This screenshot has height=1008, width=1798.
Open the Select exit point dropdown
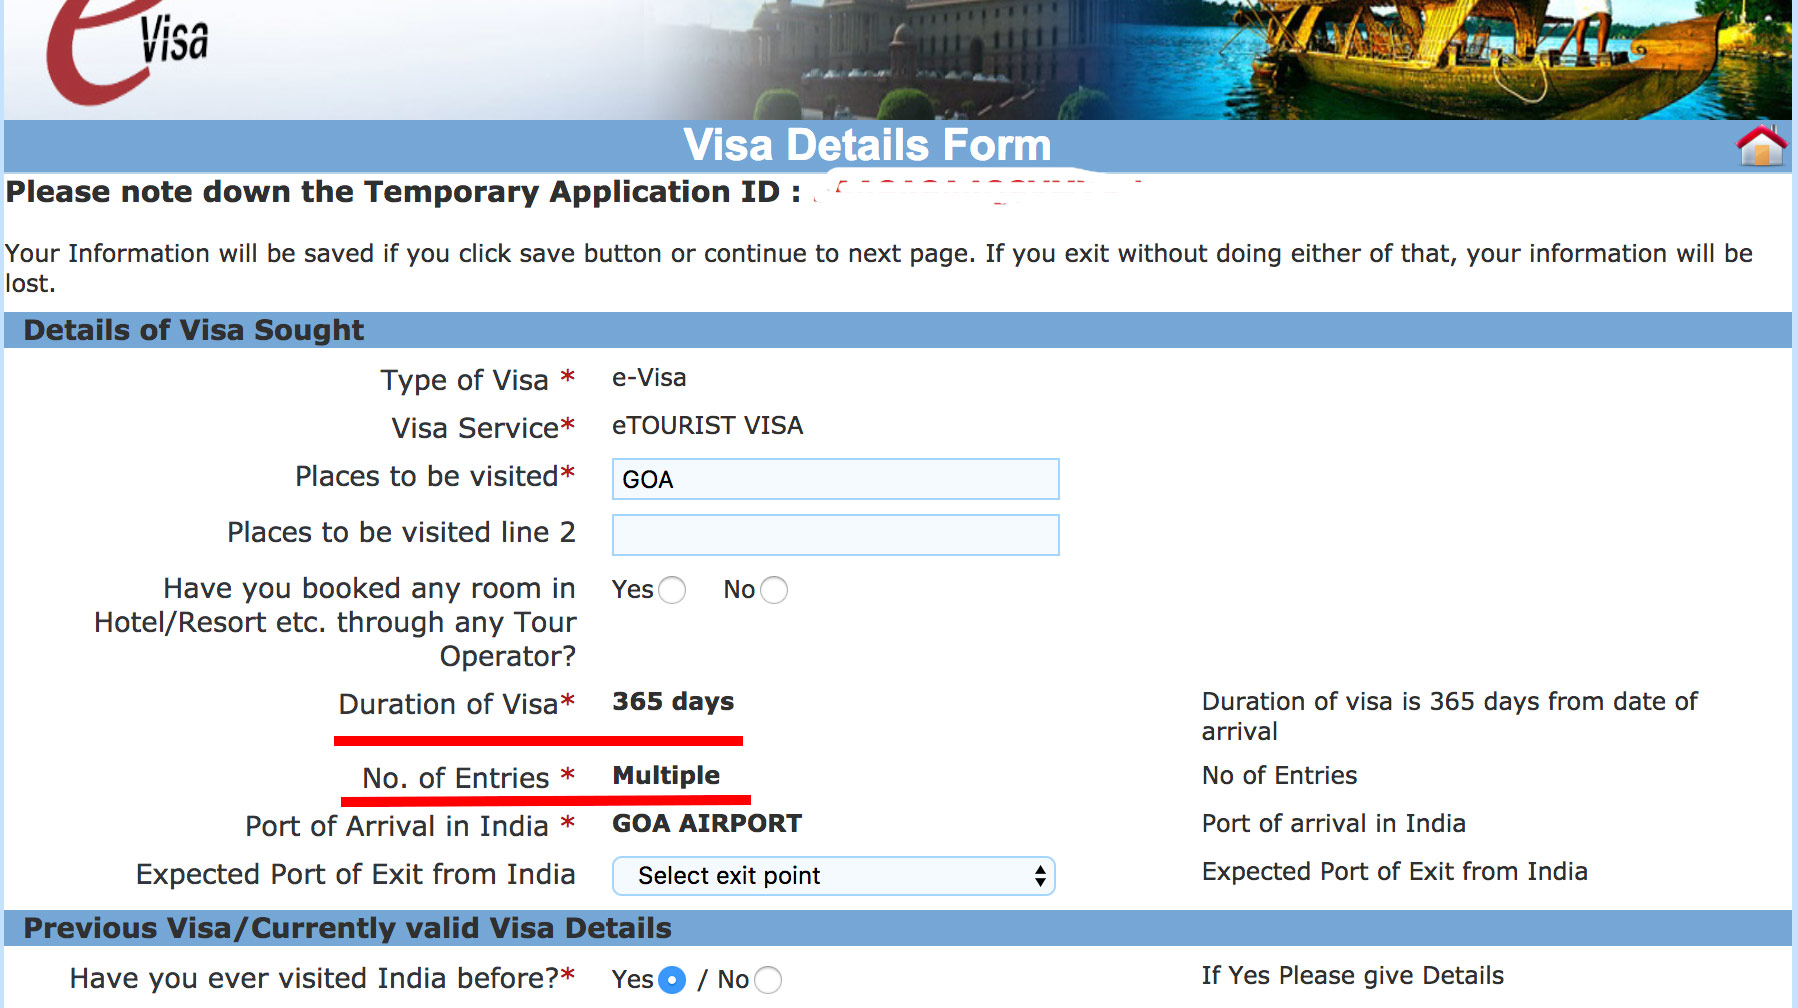click(x=833, y=876)
